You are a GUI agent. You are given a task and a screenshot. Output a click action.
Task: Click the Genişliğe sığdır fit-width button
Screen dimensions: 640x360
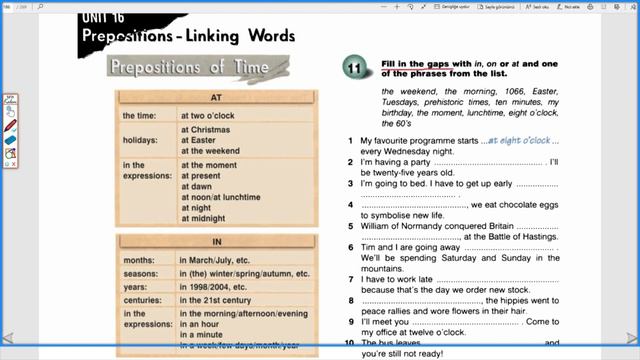[451, 7]
